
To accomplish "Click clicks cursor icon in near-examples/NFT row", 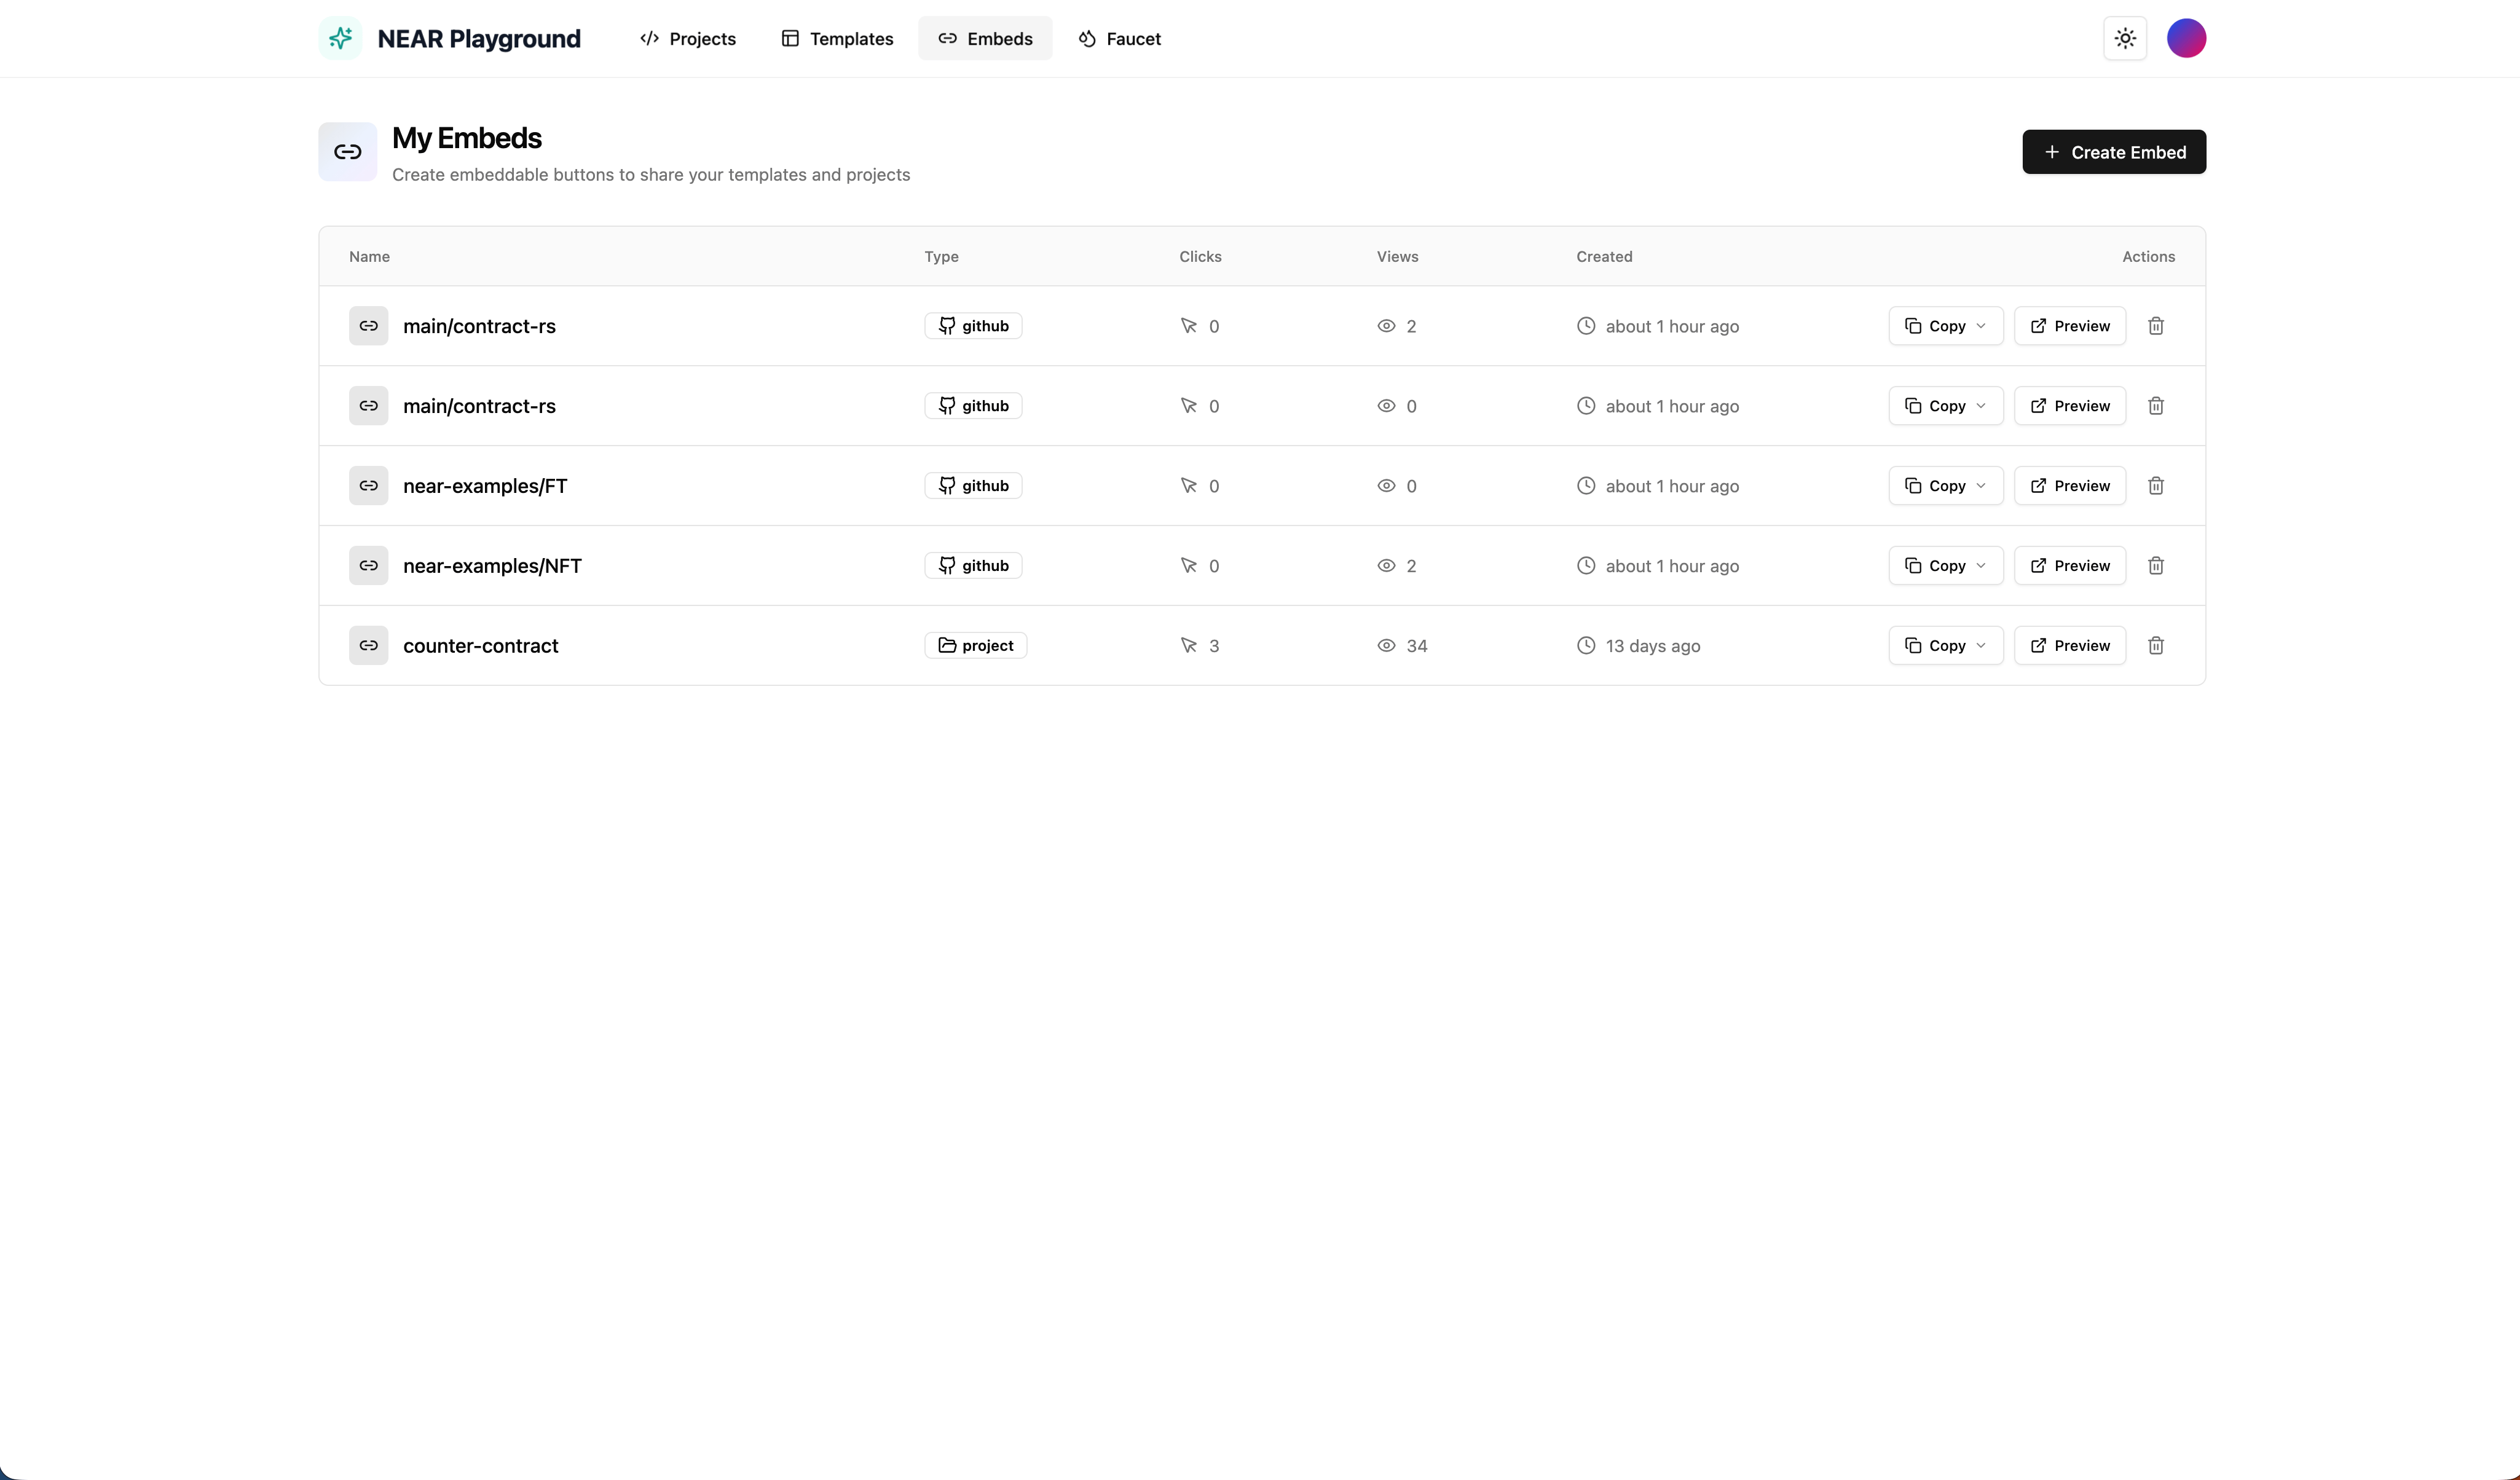I will pyautogui.click(x=1189, y=566).
